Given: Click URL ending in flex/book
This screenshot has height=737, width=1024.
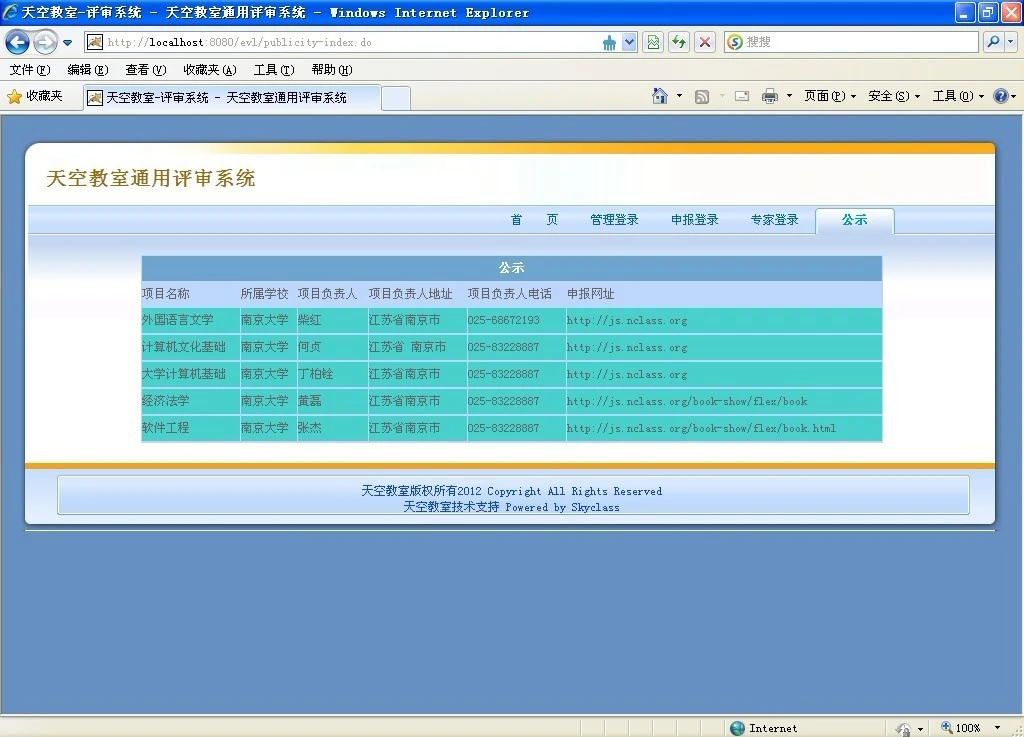Looking at the screenshot, I should click(x=687, y=401).
